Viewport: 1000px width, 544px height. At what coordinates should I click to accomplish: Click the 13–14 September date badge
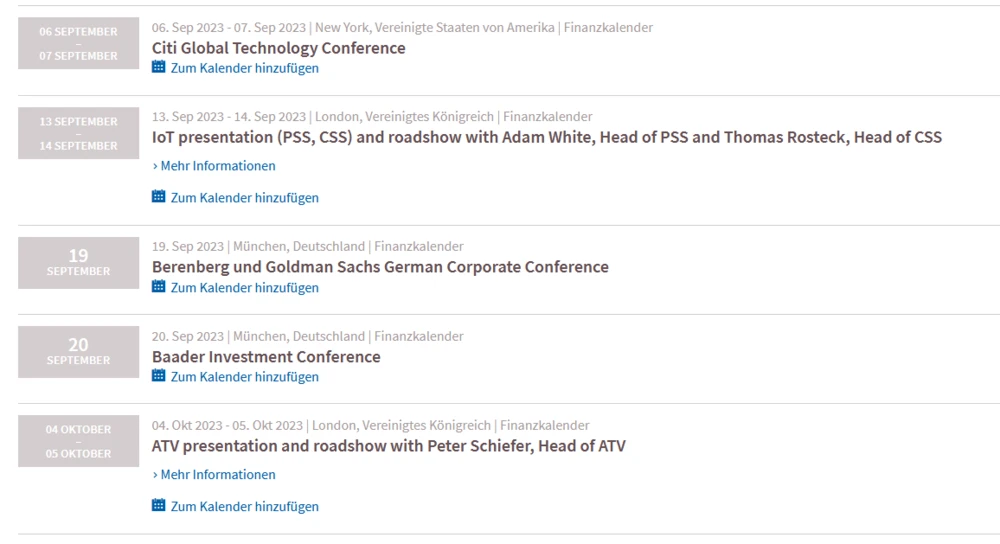pyautogui.click(x=78, y=134)
